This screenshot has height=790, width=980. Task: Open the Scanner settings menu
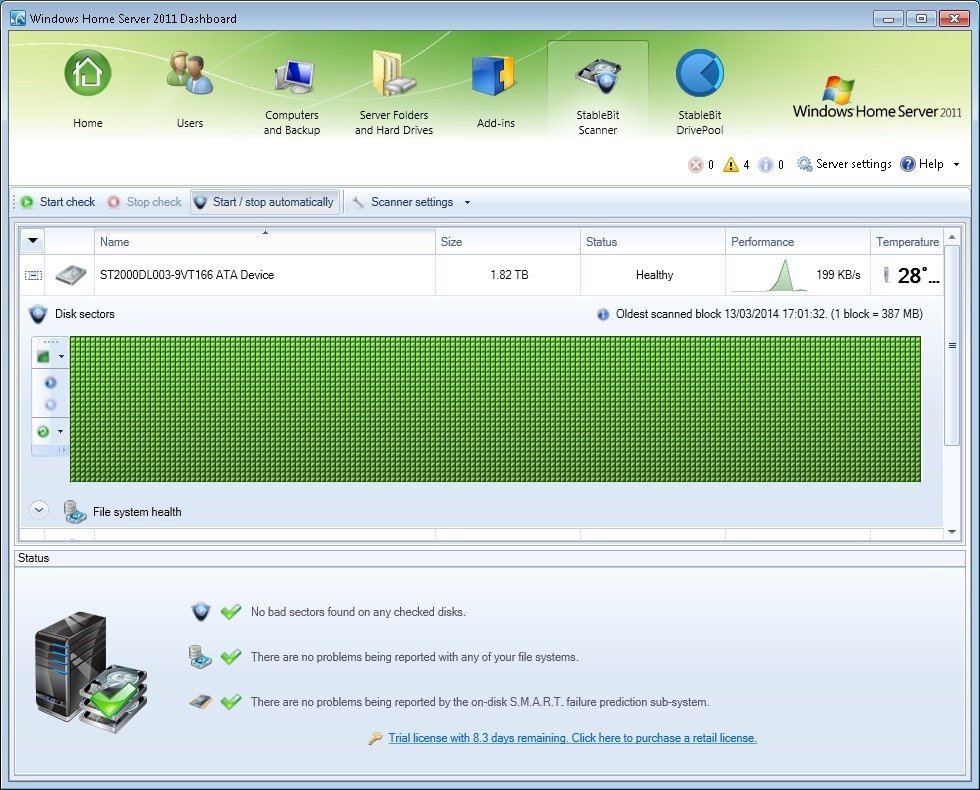(x=412, y=202)
